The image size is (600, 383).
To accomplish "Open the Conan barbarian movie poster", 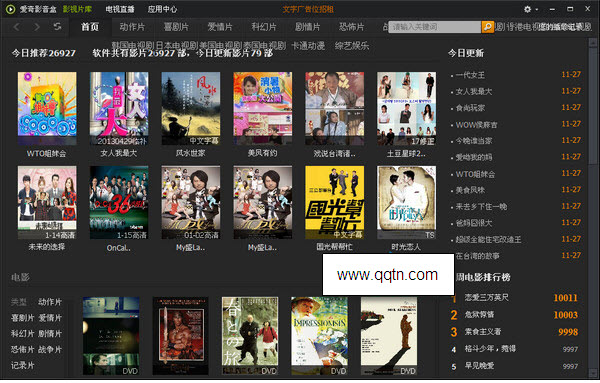I will click(x=181, y=336).
